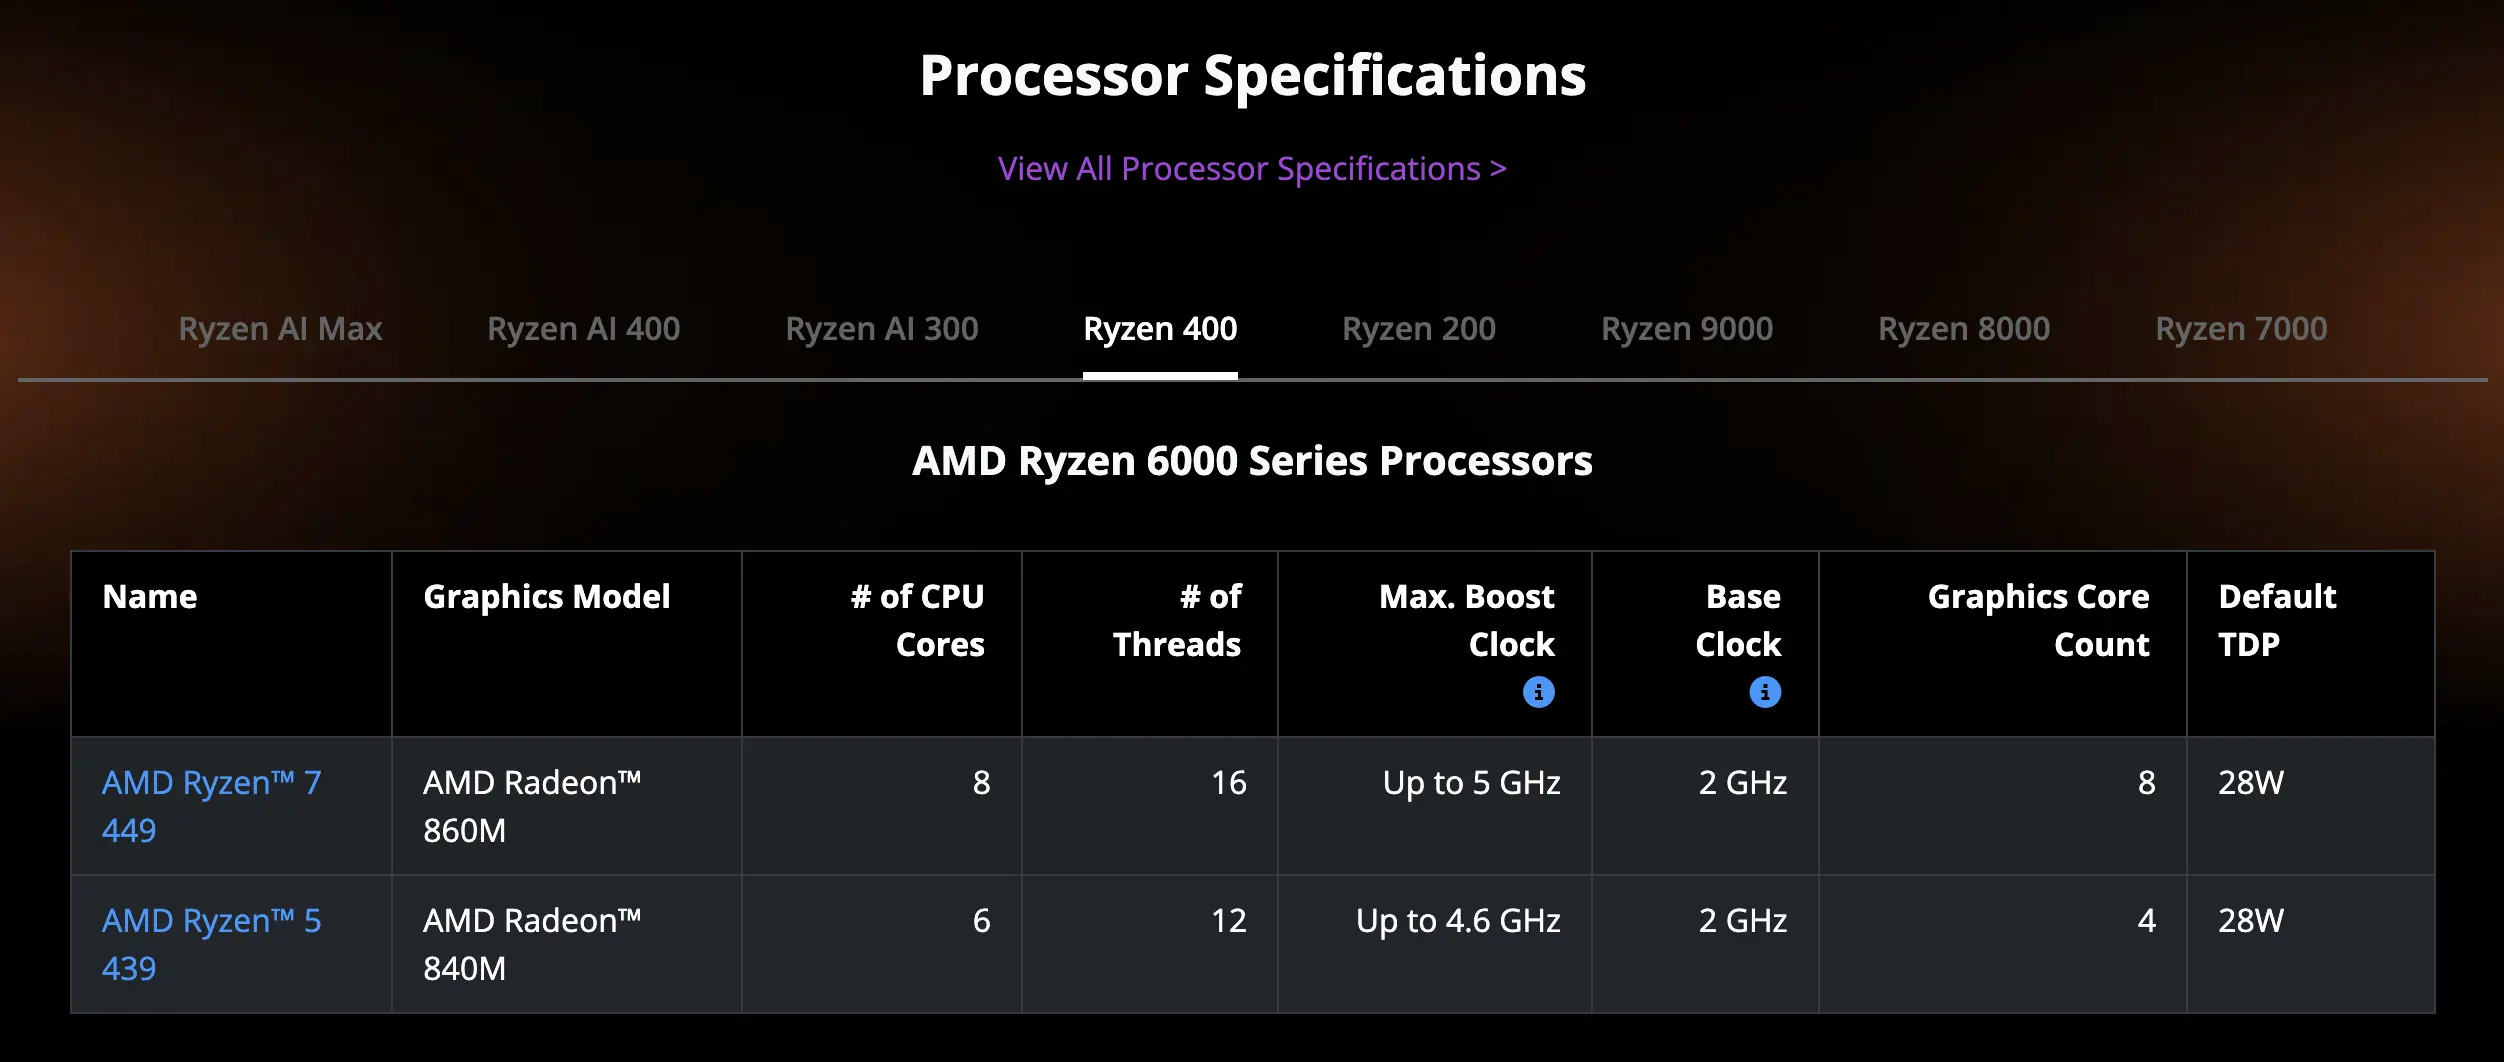The image size is (2504, 1062).
Task: Click the AMD Radeon 860M cell
Action: [566, 806]
